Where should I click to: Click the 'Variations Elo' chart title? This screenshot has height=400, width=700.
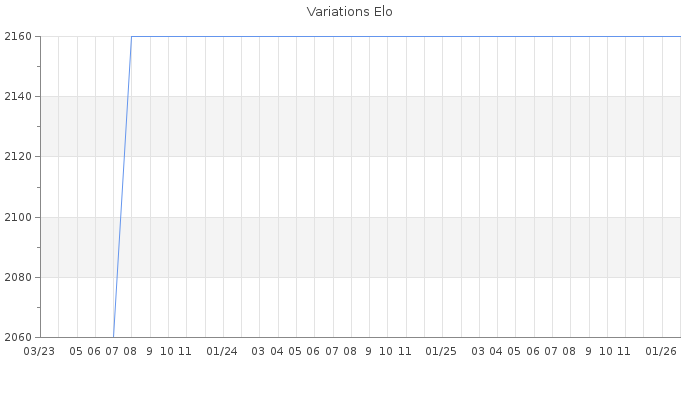point(349,12)
